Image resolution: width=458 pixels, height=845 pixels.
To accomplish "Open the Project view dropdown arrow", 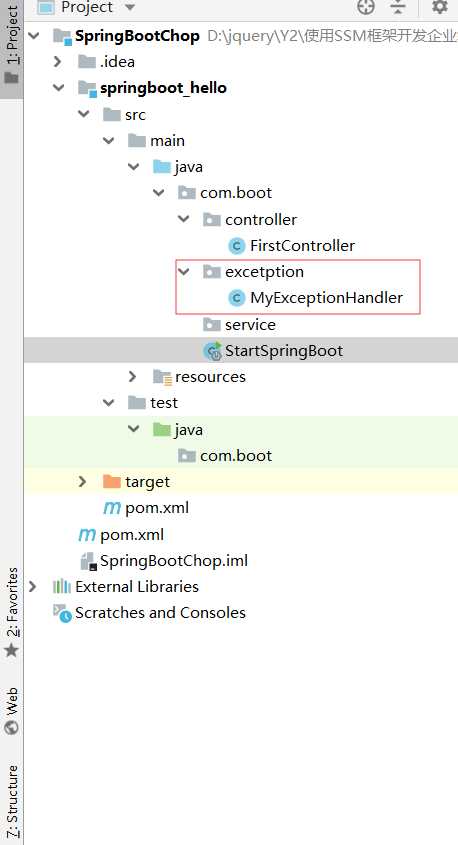I will 129,8.
